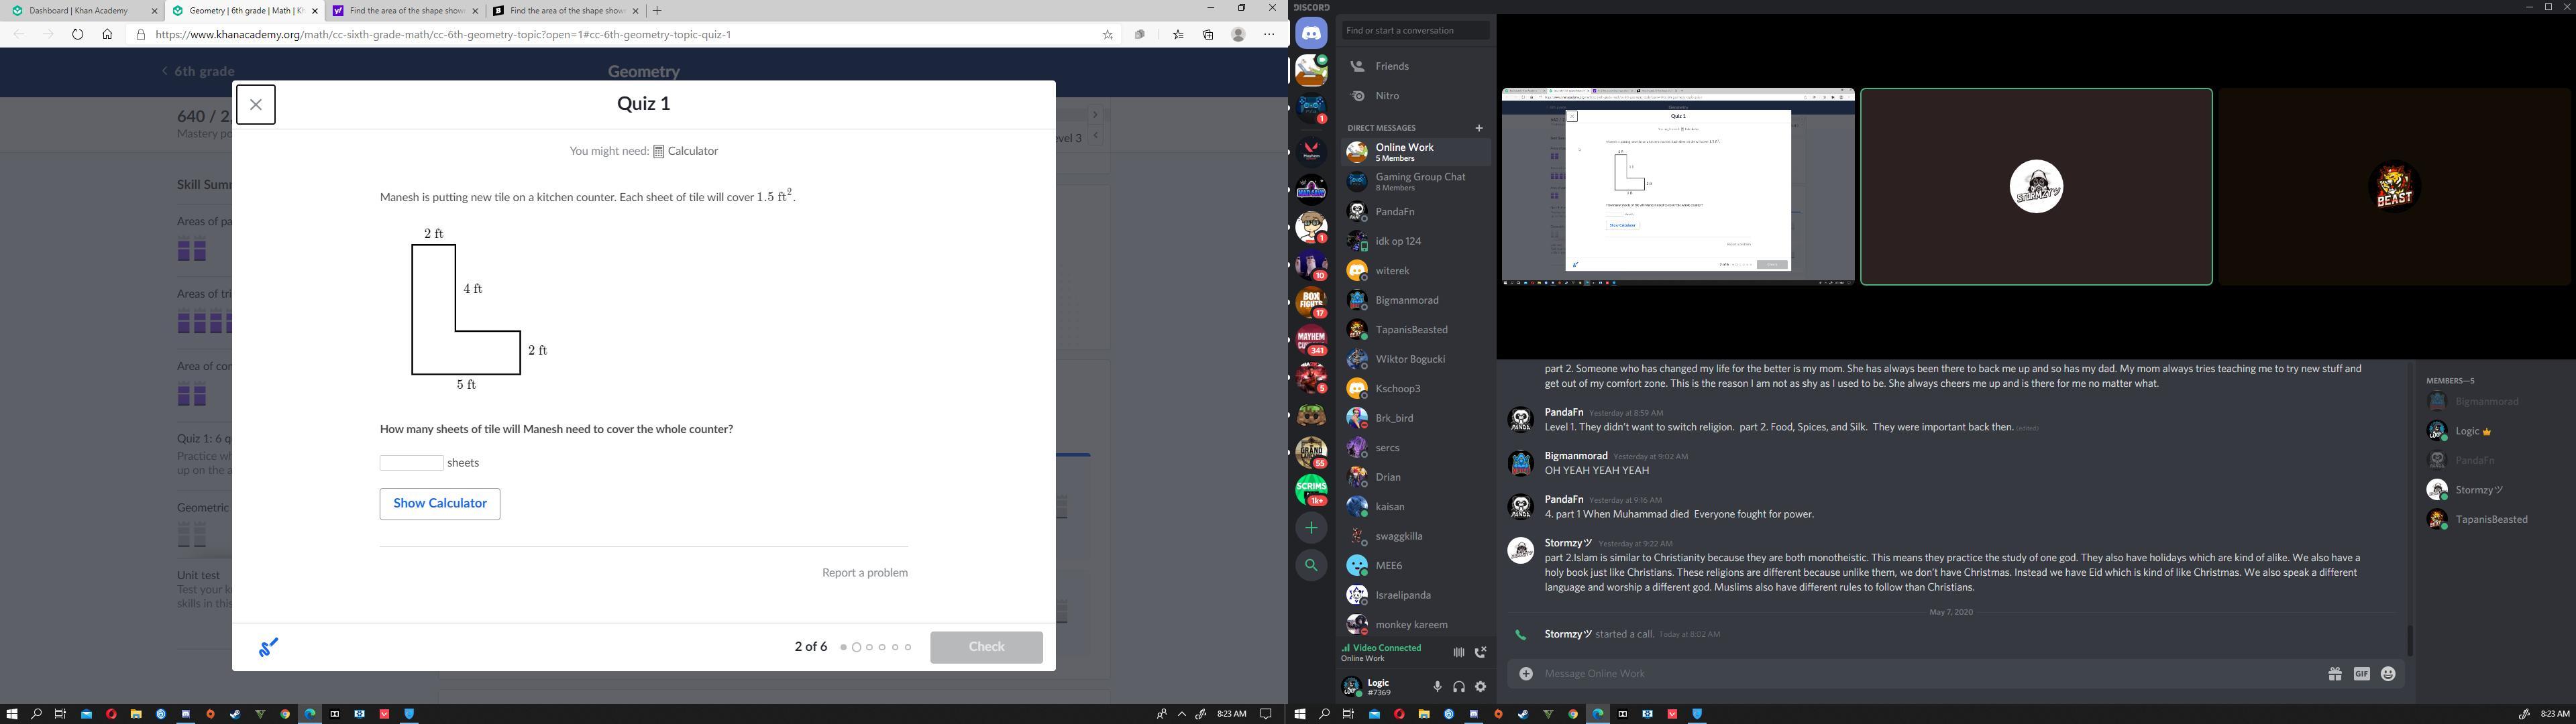Image resolution: width=2576 pixels, height=724 pixels.
Task: Mute the microphone in Discord user panel
Action: (x=1437, y=686)
